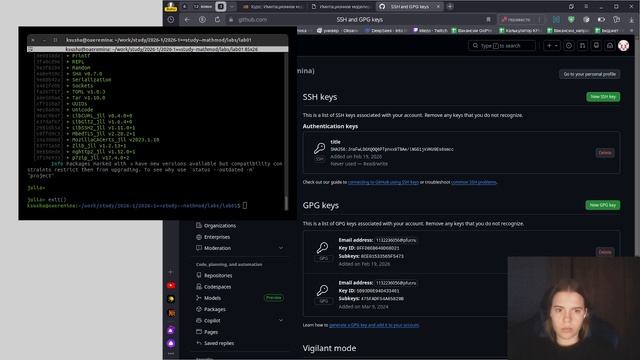640x360 pixels.
Task: Open GitHub pull requests icon in header
Action: click(582, 46)
